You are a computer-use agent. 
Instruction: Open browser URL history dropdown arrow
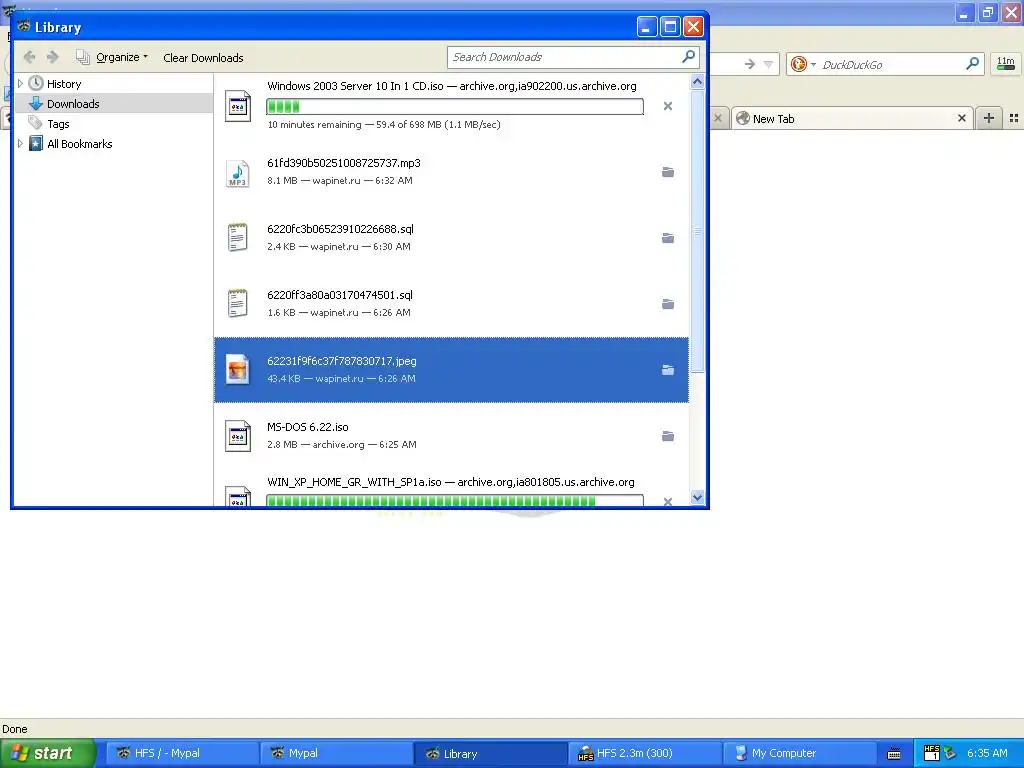click(769, 64)
